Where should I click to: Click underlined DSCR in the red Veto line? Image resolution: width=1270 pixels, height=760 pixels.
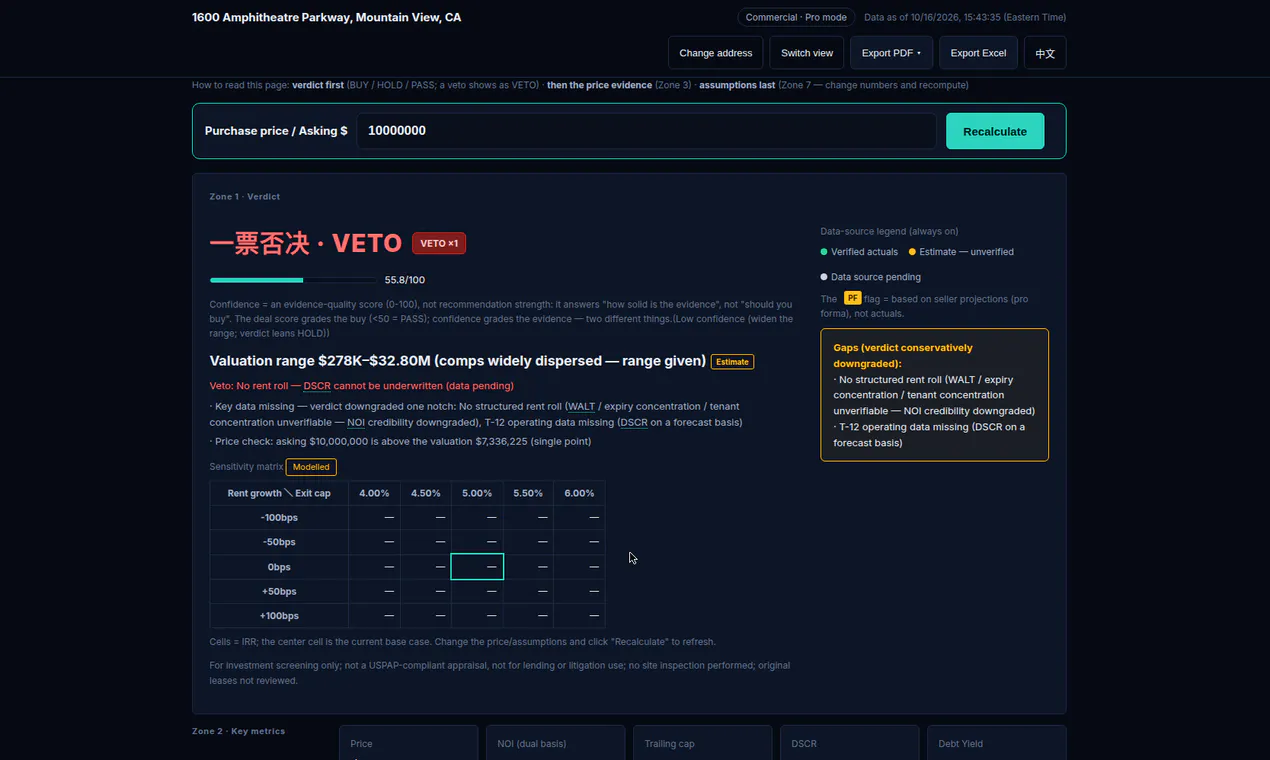[x=317, y=386]
